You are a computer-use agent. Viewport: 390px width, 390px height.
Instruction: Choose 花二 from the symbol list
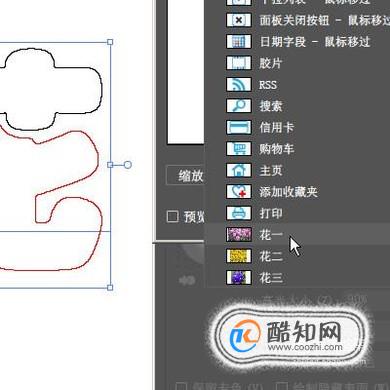pyautogui.click(x=298, y=256)
